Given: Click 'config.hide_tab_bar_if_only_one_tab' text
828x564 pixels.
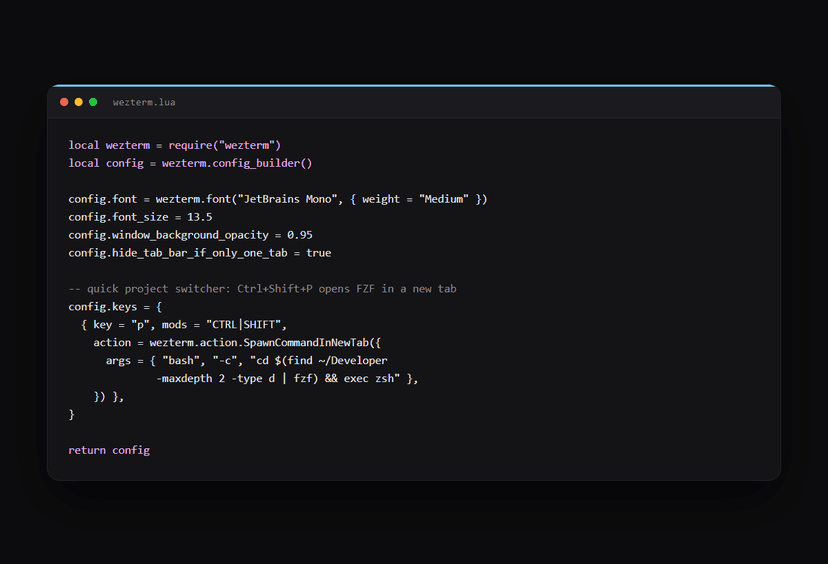Looking at the screenshot, I should 178,253.
